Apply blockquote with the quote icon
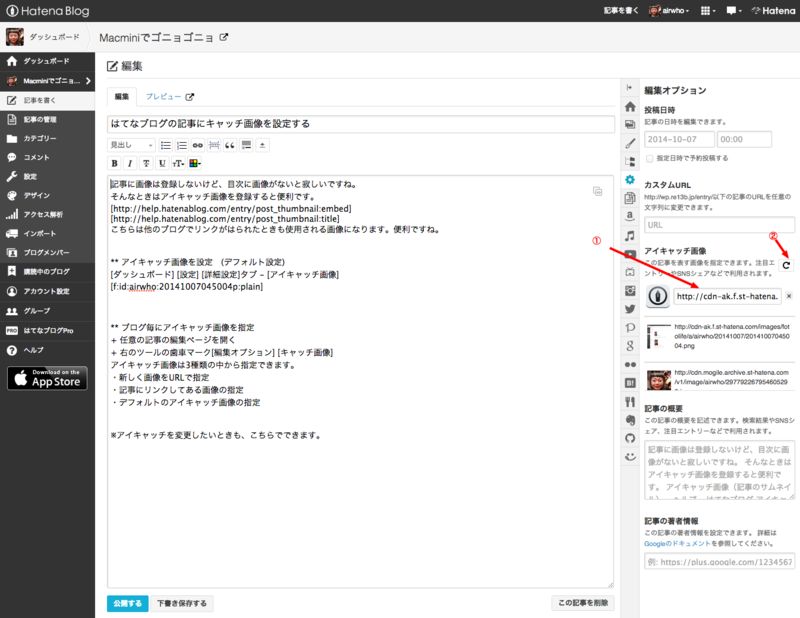This screenshot has width=800, height=618. tap(230, 145)
